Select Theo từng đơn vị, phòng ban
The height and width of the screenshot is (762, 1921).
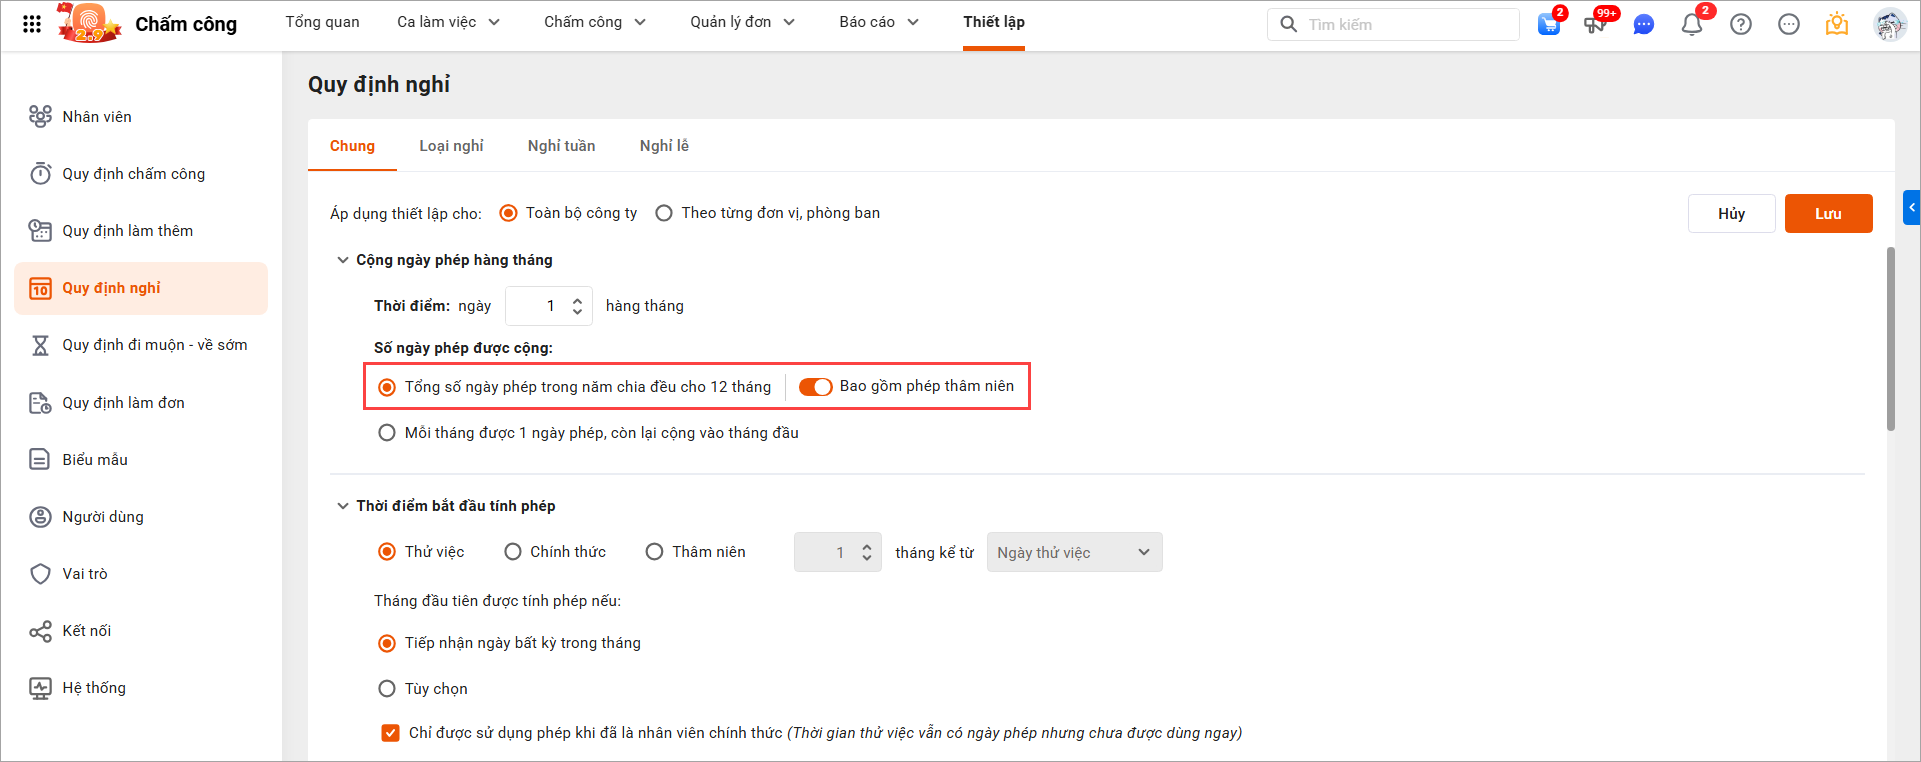pyautogui.click(x=664, y=213)
